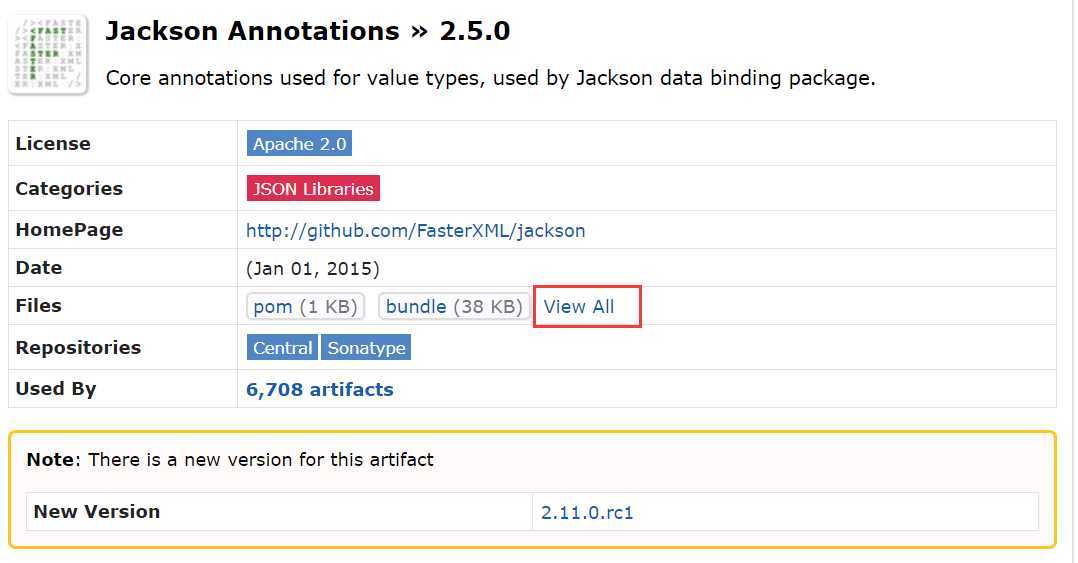Show the 6,708 artifacts usage list
The height and width of the screenshot is (563, 1078).
[x=320, y=389]
